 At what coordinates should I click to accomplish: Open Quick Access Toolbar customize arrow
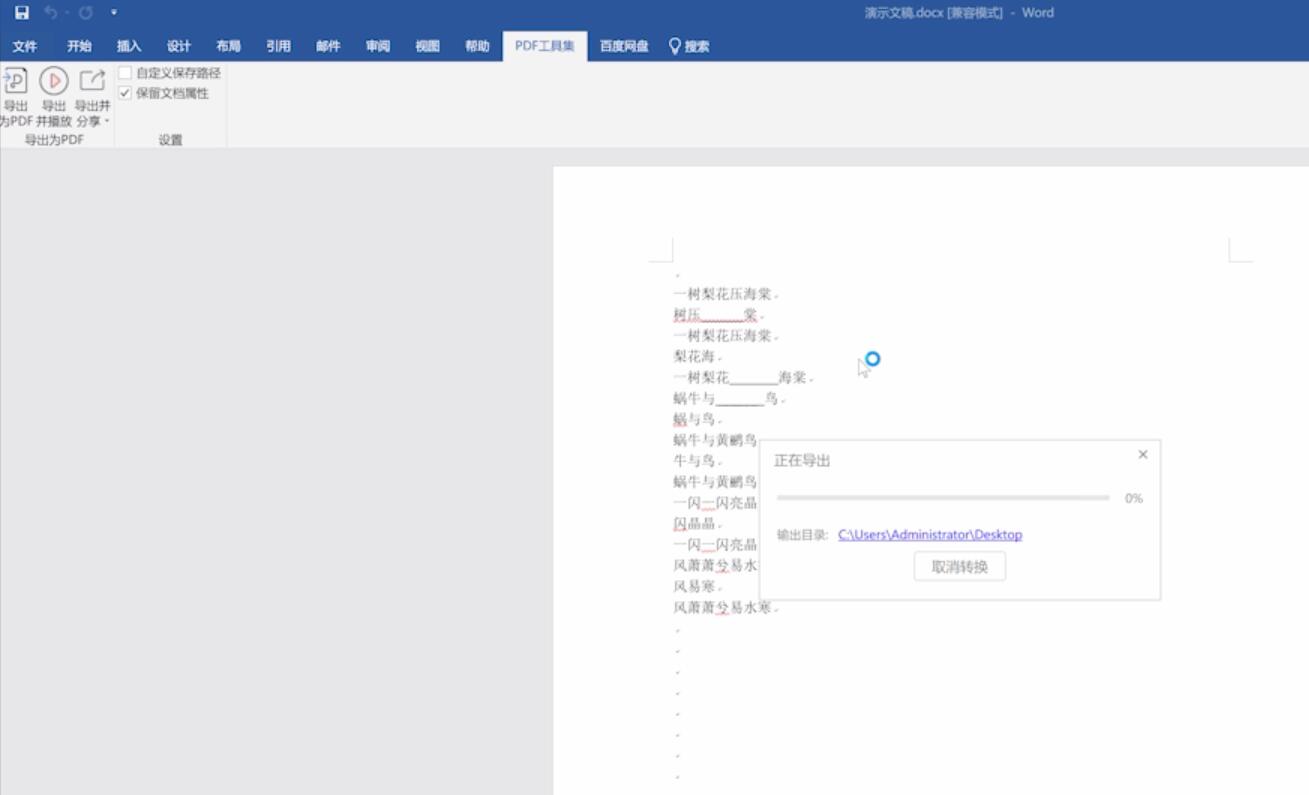pyautogui.click(x=114, y=13)
